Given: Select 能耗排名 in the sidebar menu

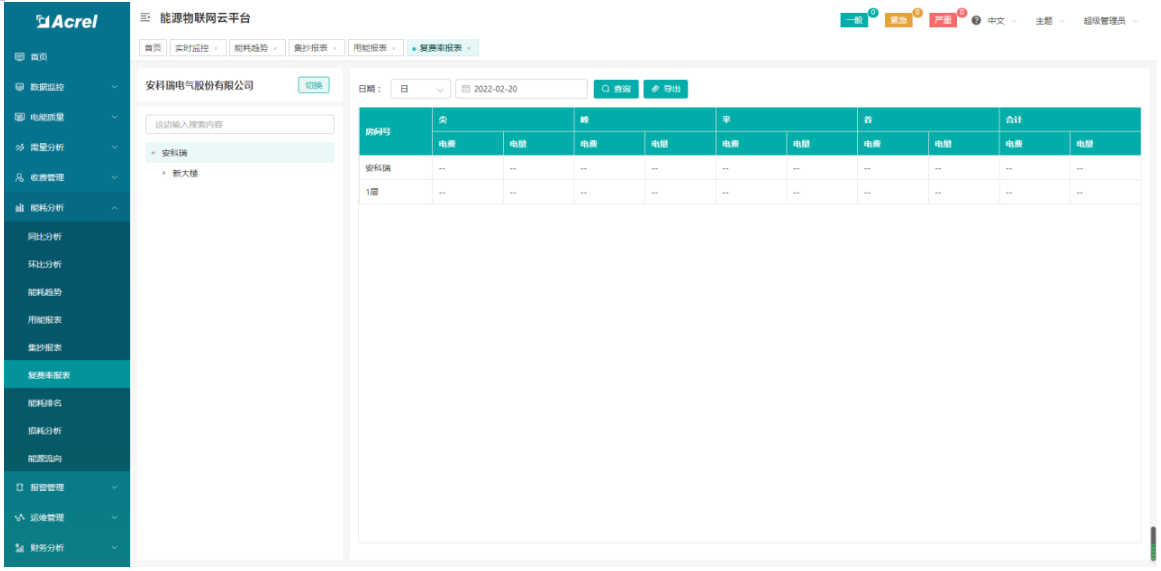Looking at the screenshot, I should click(x=45, y=403).
